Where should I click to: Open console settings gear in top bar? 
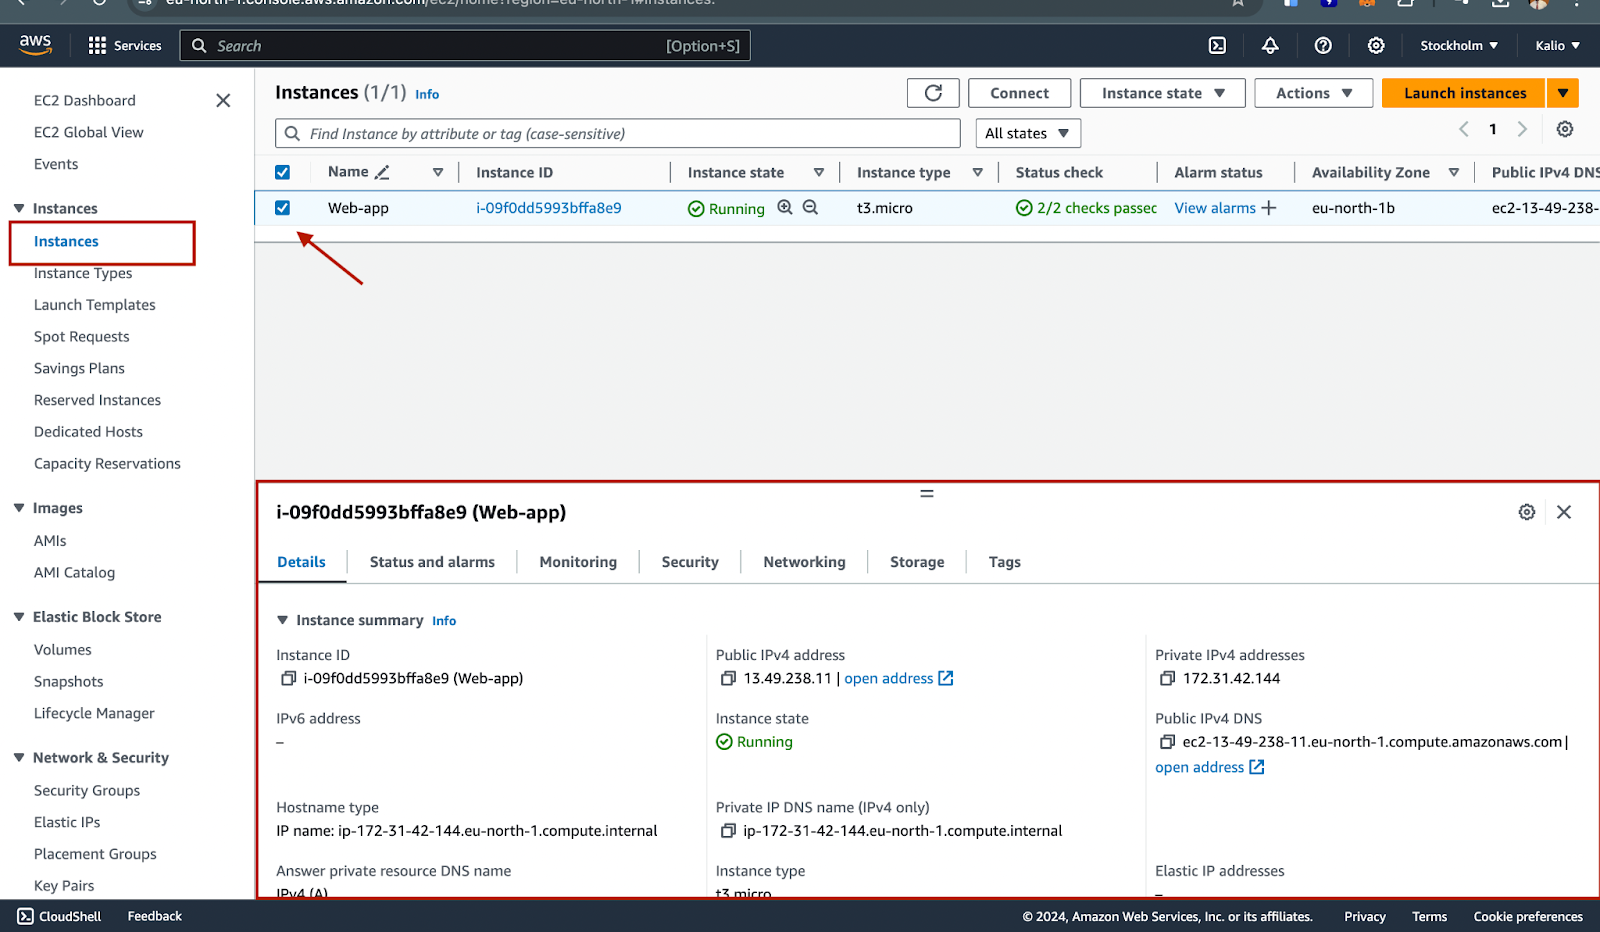[1376, 46]
